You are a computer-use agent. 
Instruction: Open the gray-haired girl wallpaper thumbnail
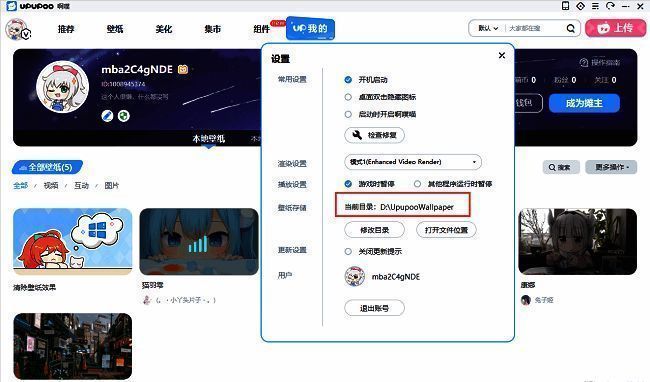[578, 242]
